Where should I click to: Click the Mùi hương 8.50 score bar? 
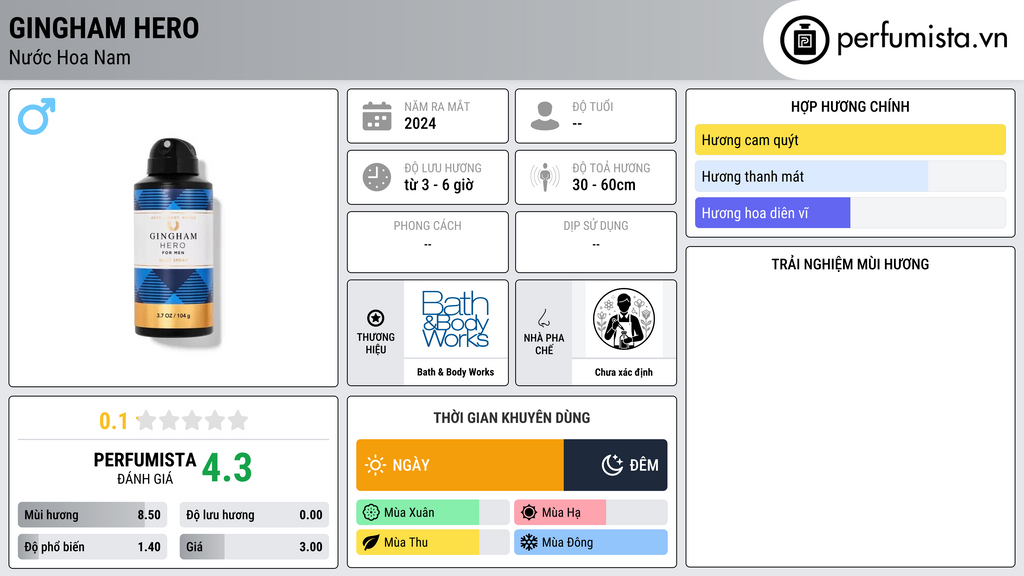point(92,515)
